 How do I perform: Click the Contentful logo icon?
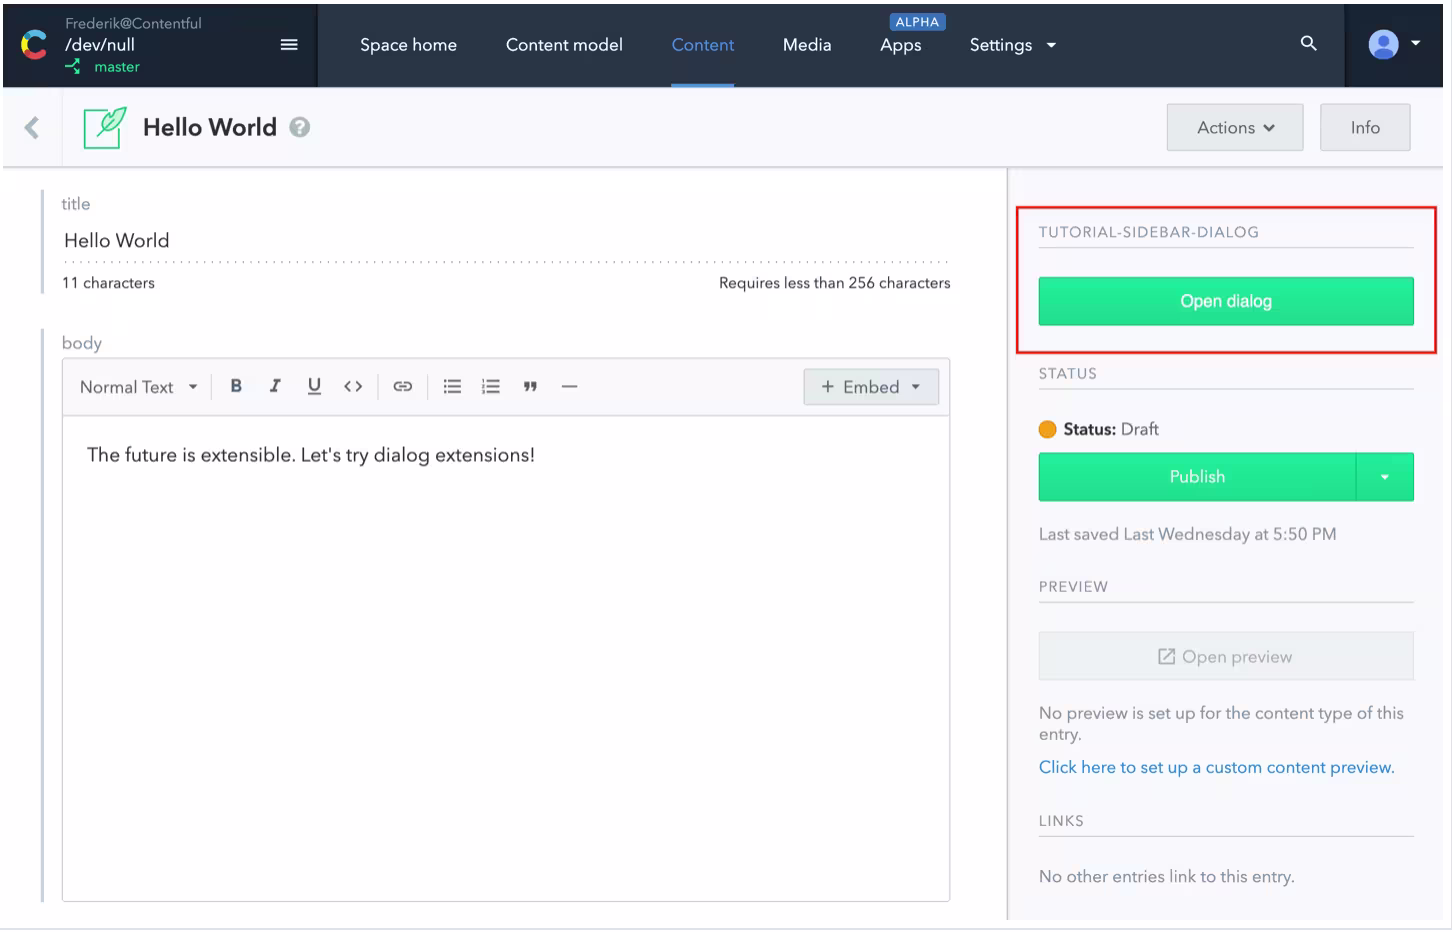pyautogui.click(x=34, y=45)
